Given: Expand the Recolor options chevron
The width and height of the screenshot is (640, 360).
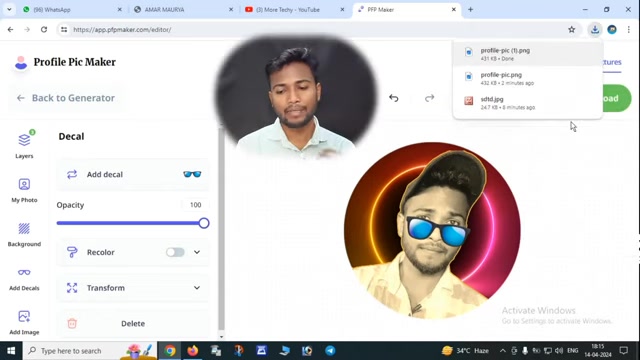Looking at the screenshot, I should 197,252.
